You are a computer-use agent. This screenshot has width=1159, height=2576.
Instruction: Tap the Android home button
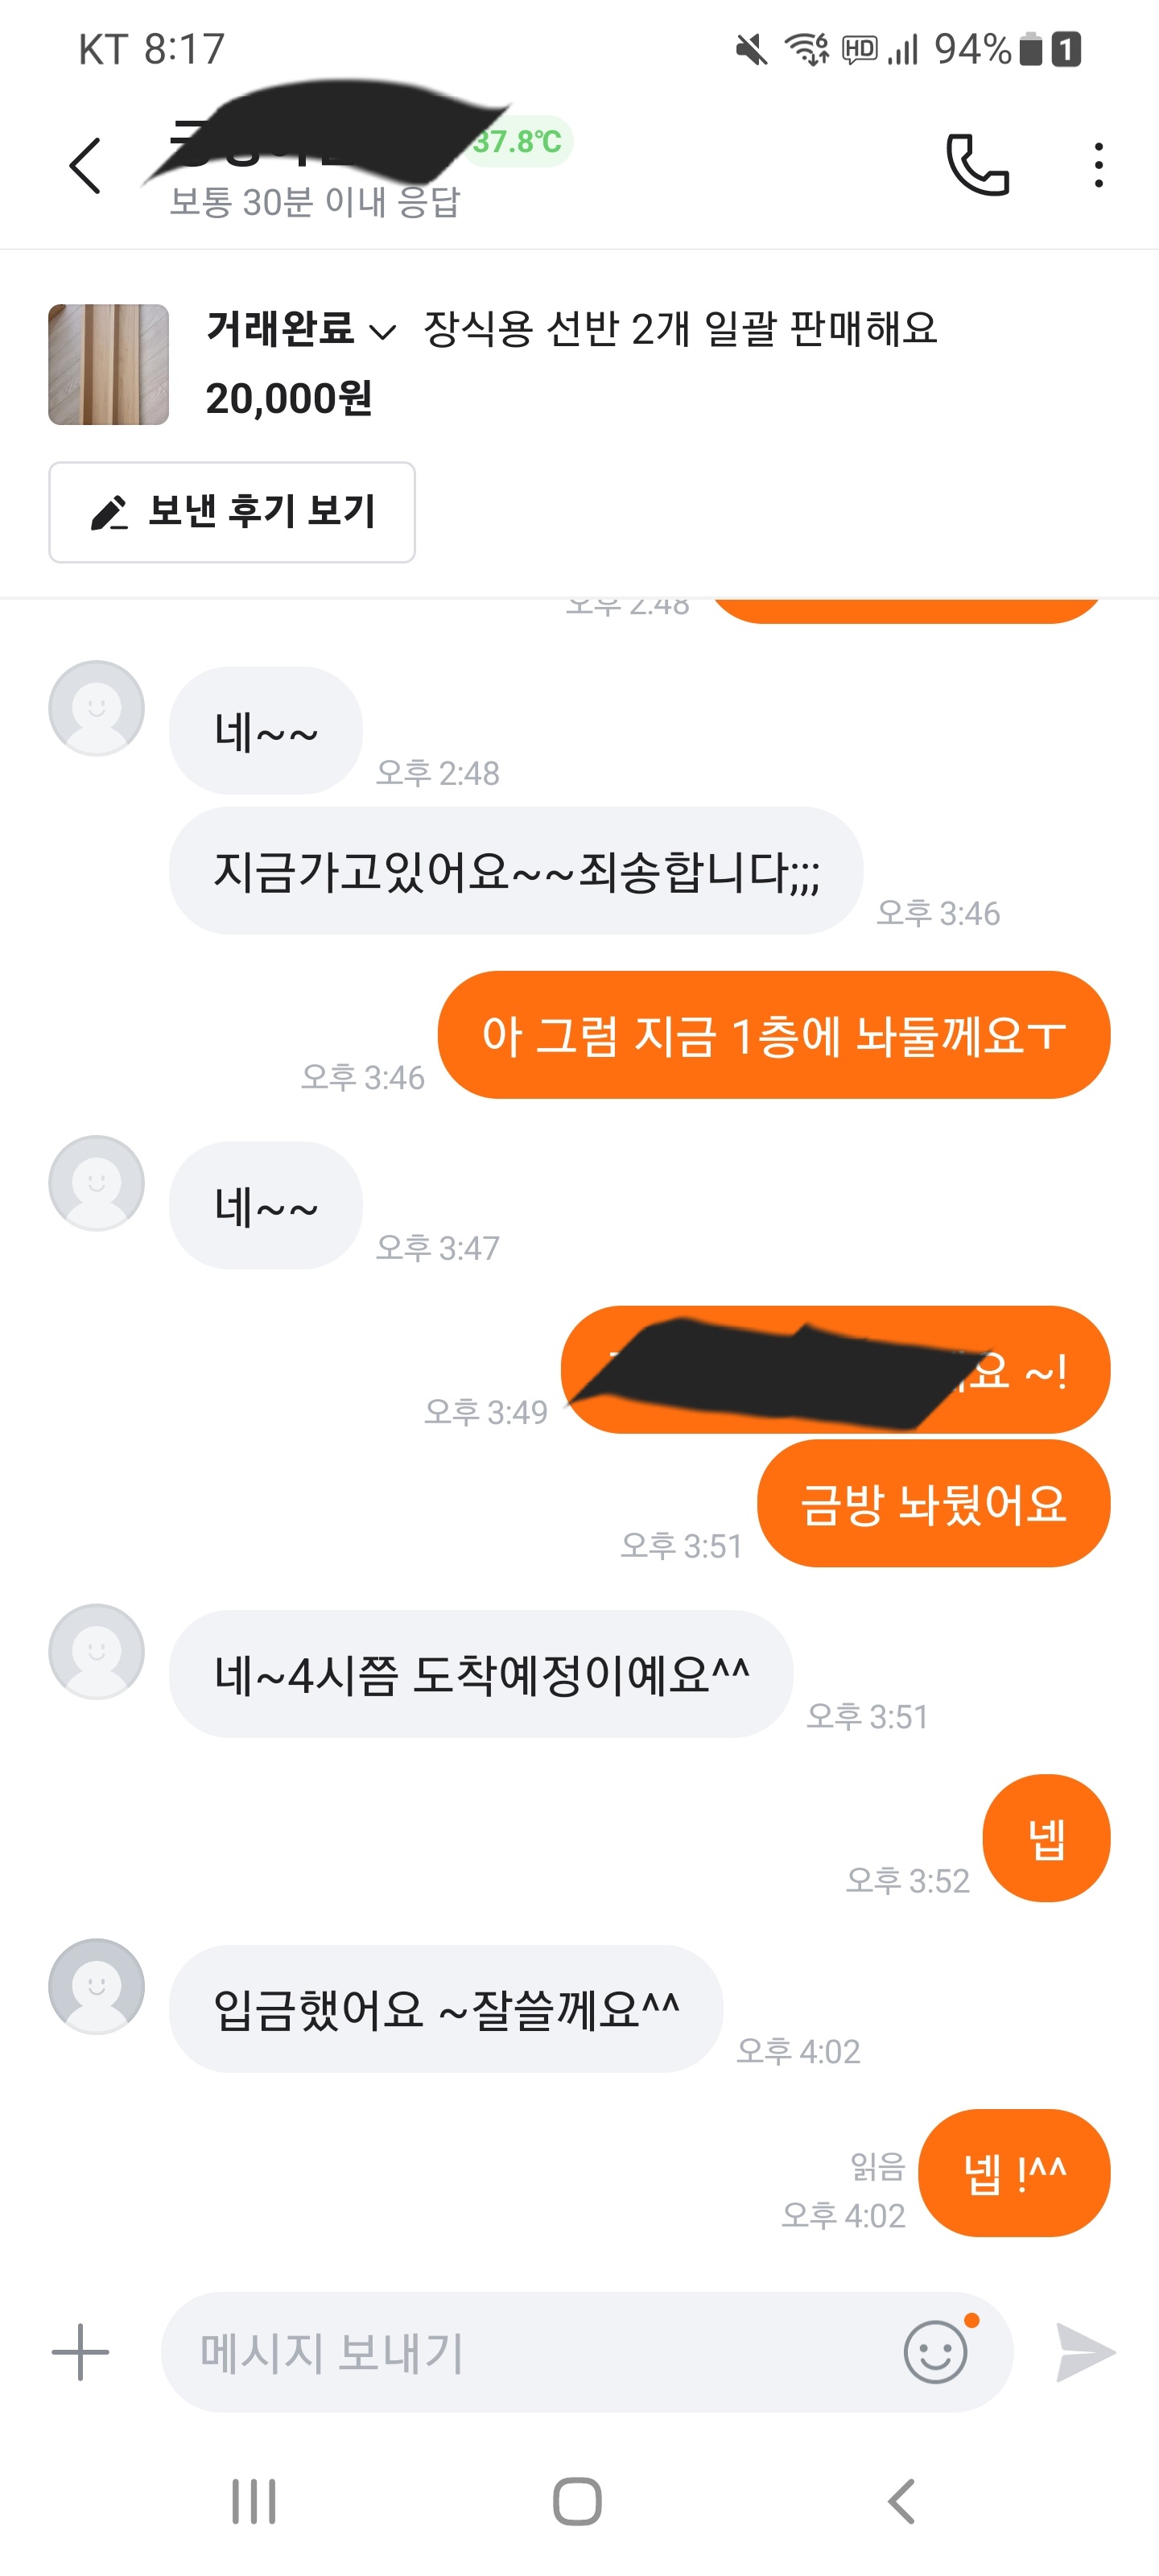[x=578, y=2502]
